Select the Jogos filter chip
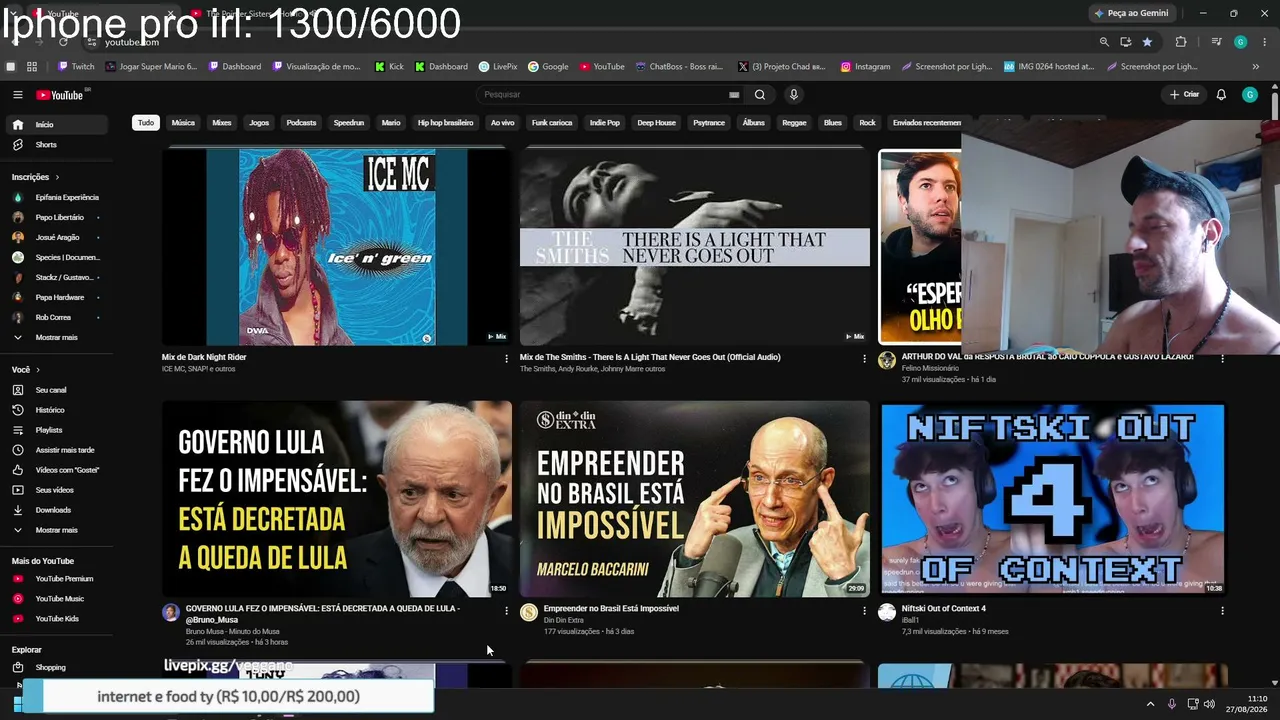This screenshot has width=1280, height=720. (x=259, y=123)
